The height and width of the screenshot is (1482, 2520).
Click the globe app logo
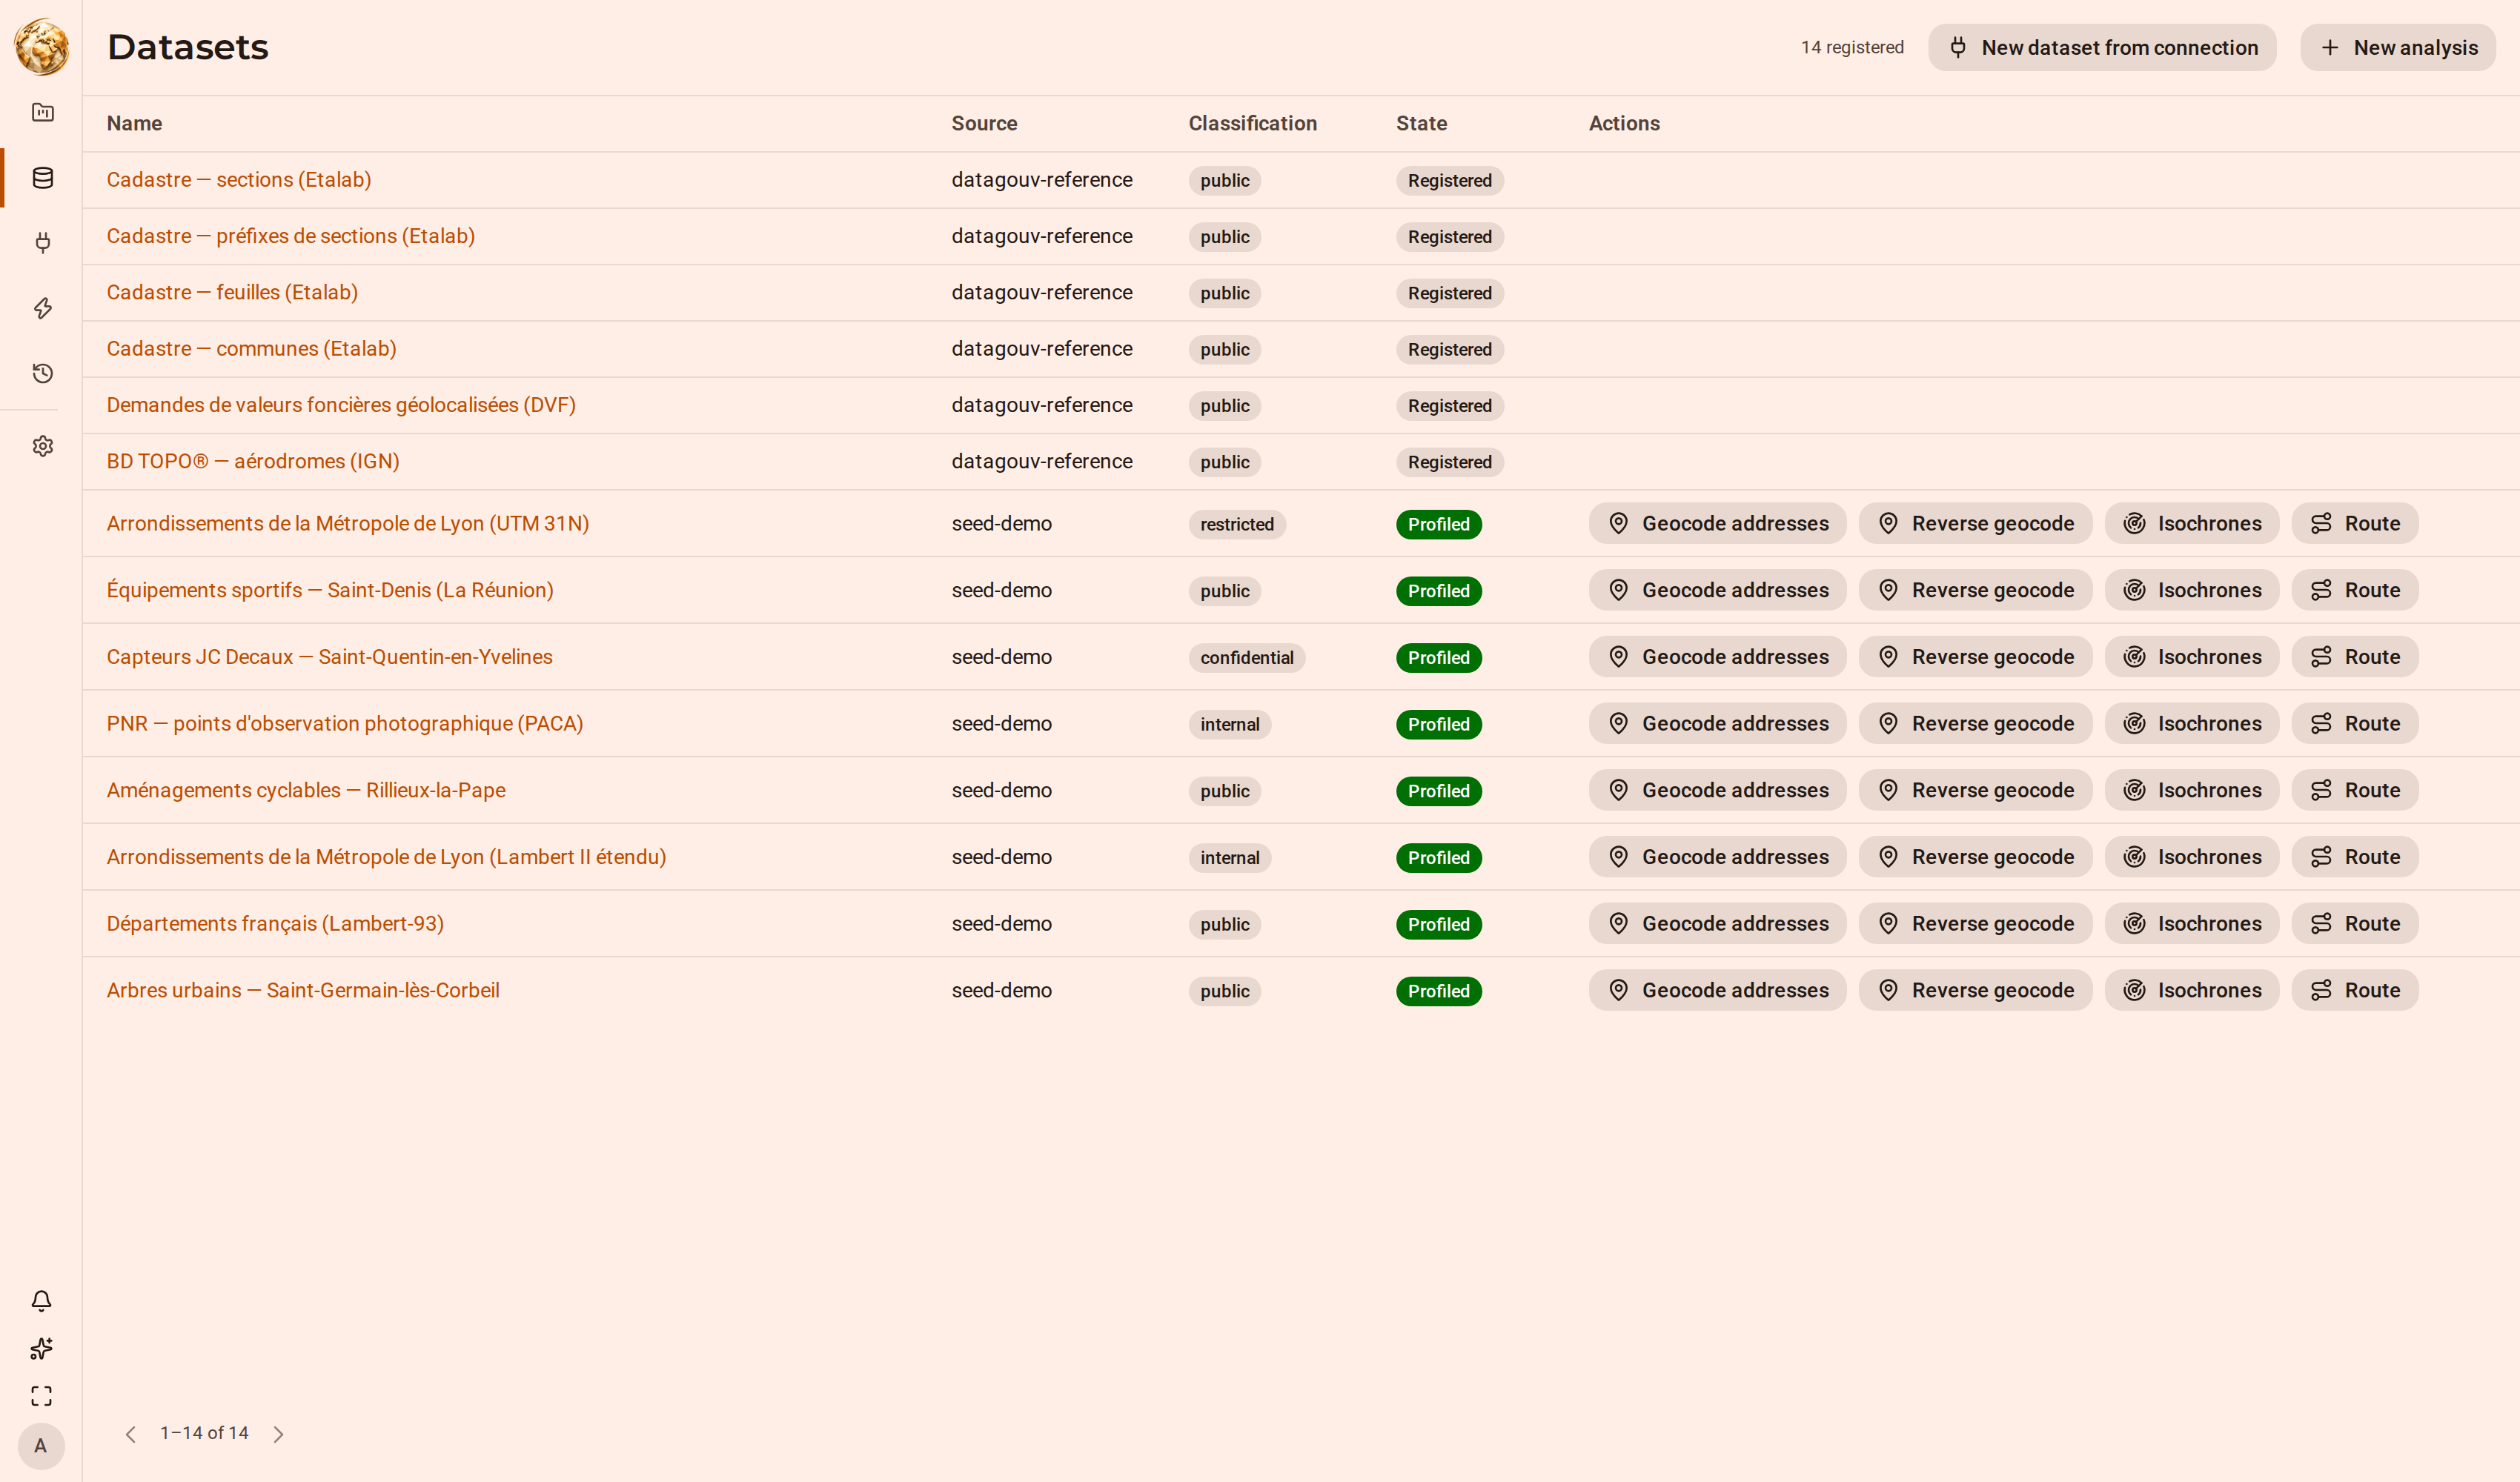(x=41, y=46)
